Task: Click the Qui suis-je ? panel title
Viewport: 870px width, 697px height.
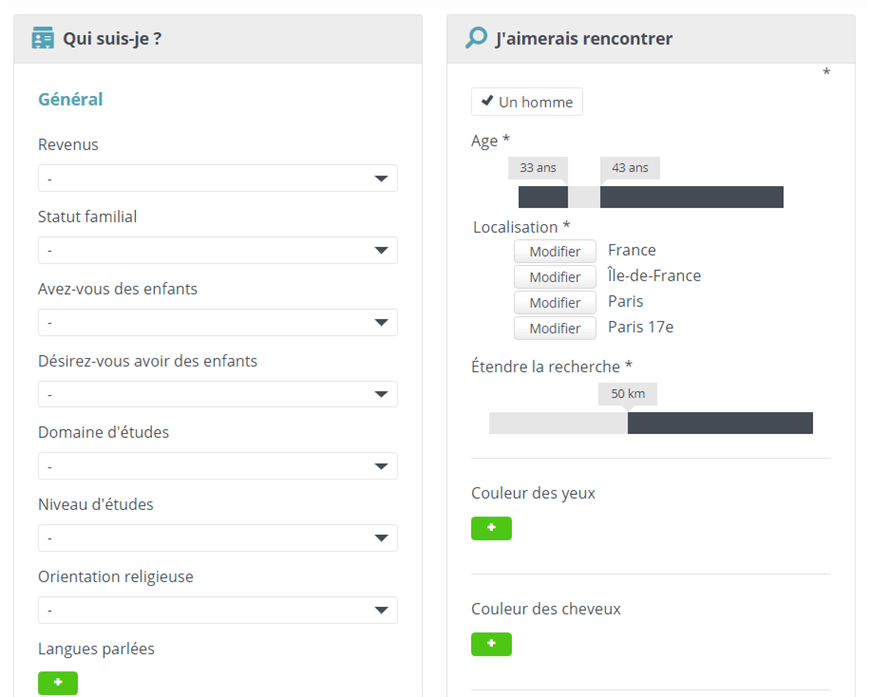Action: (112, 38)
